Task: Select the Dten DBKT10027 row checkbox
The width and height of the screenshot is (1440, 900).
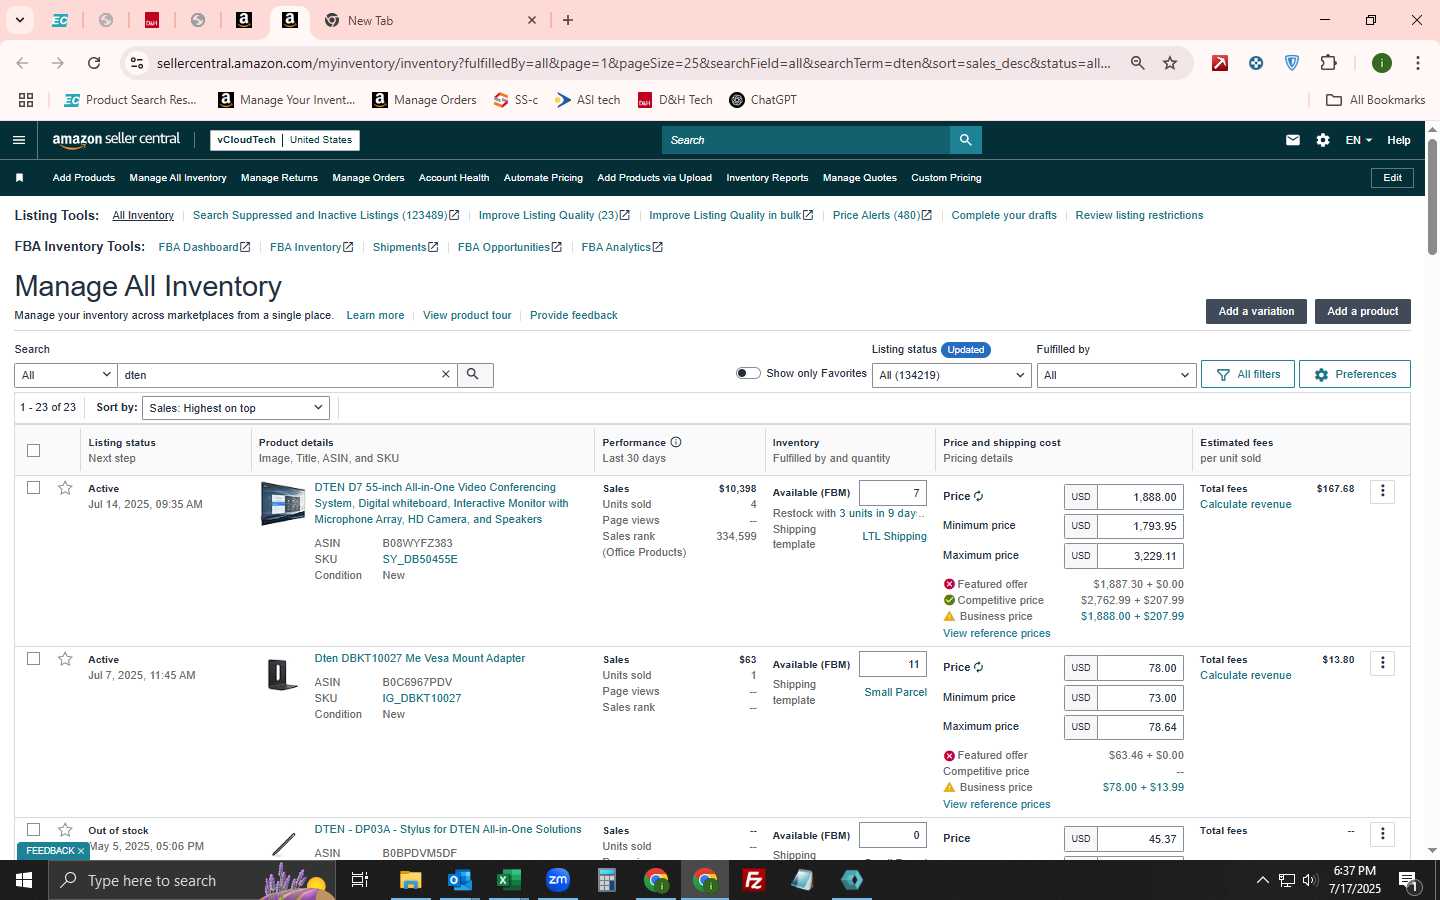Action: 33,659
